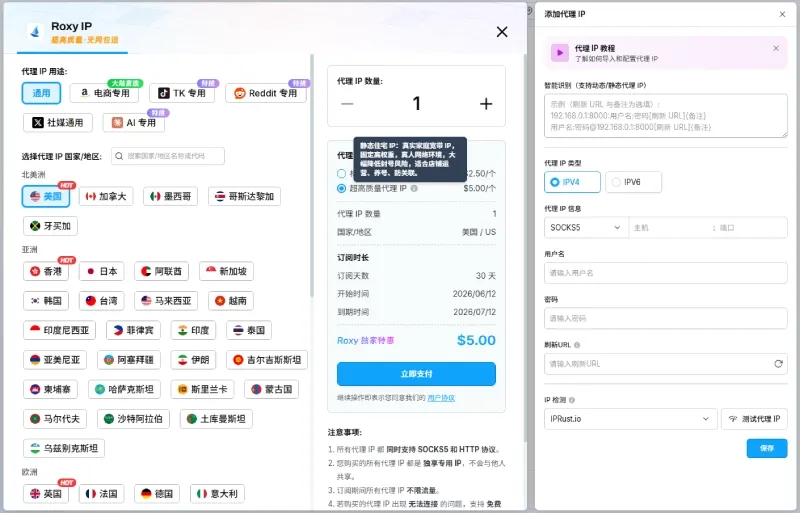Select 伊朗 country chip
Screen dimensions: 800x513
pyautogui.click(x=193, y=360)
